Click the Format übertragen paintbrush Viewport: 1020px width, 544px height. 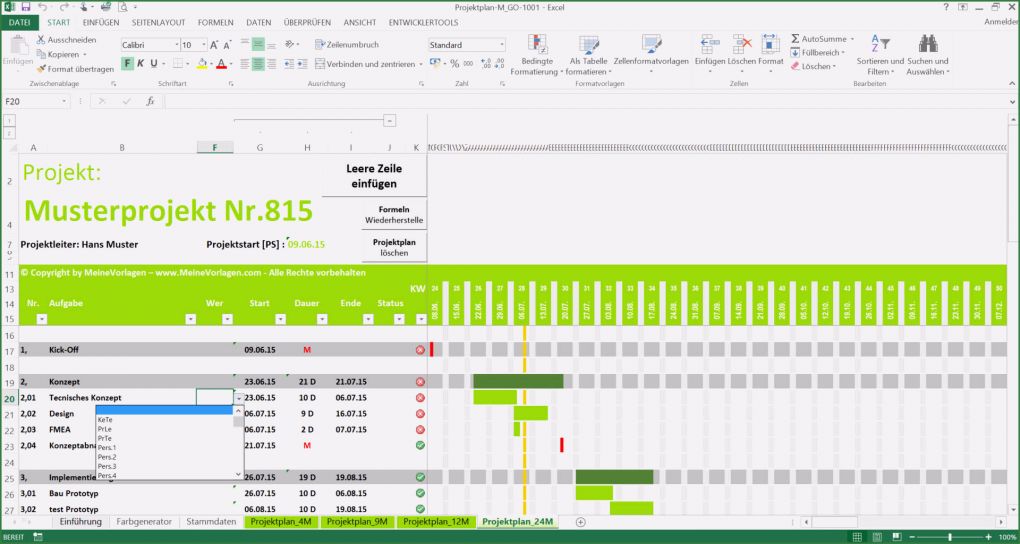[x=41, y=69]
